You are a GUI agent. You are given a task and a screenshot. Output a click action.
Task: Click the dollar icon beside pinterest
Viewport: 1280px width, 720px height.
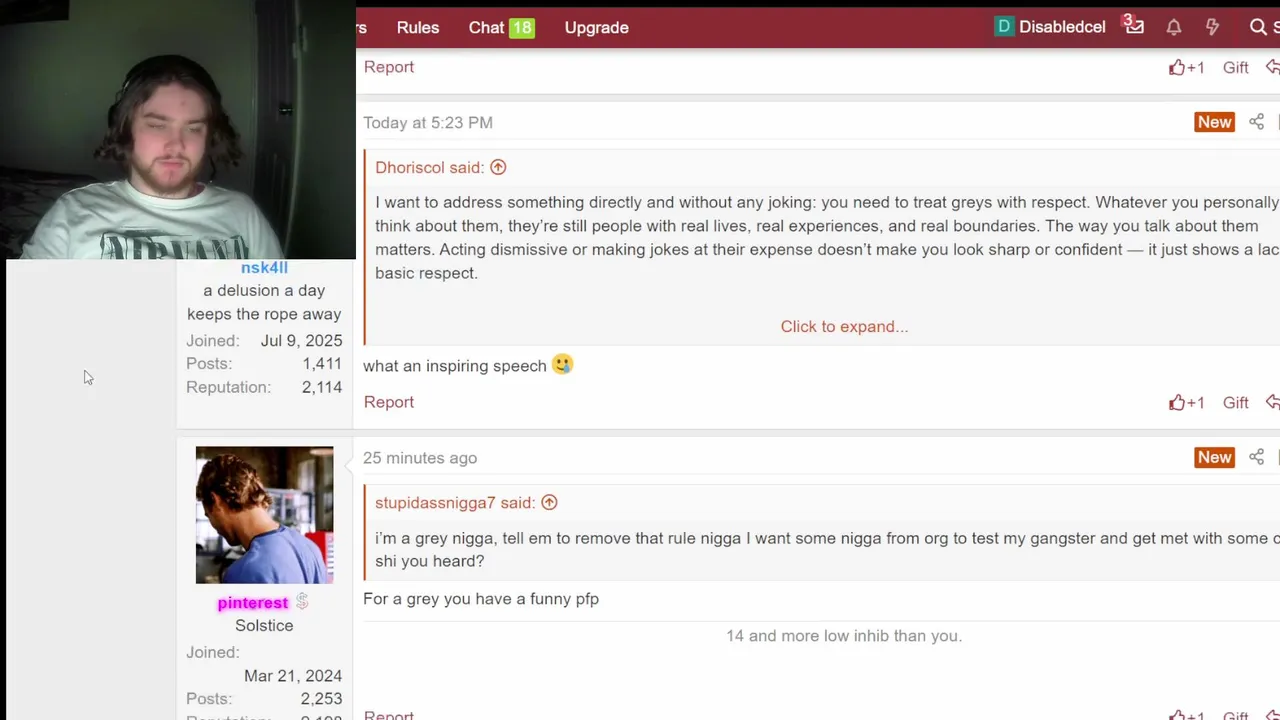click(x=302, y=602)
